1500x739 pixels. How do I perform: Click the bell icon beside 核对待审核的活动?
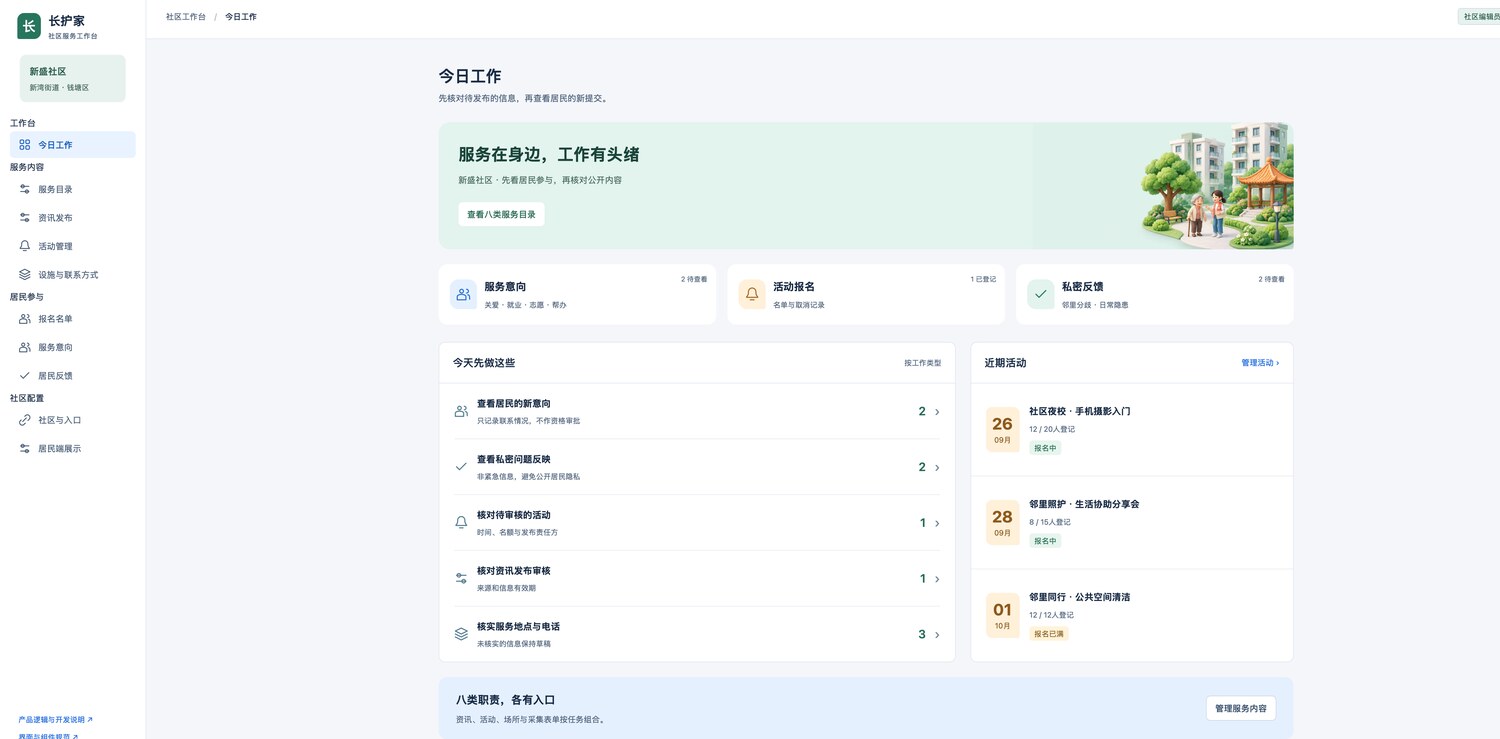point(461,523)
